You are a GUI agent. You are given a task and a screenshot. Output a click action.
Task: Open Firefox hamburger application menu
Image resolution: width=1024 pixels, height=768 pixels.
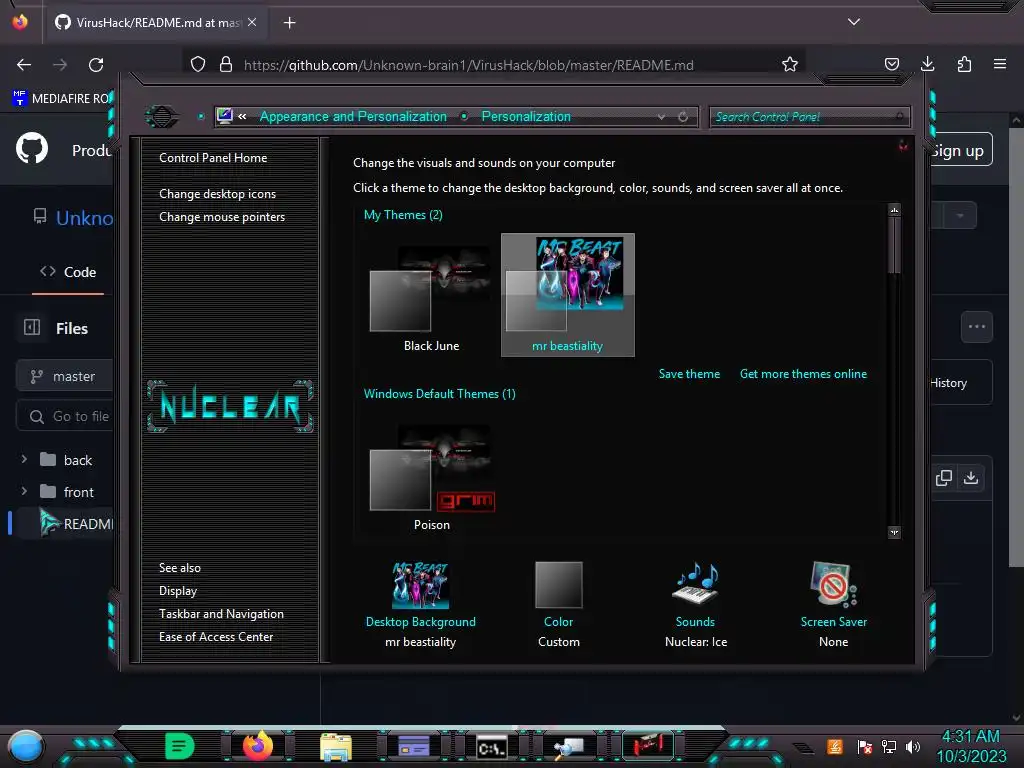1000,64
